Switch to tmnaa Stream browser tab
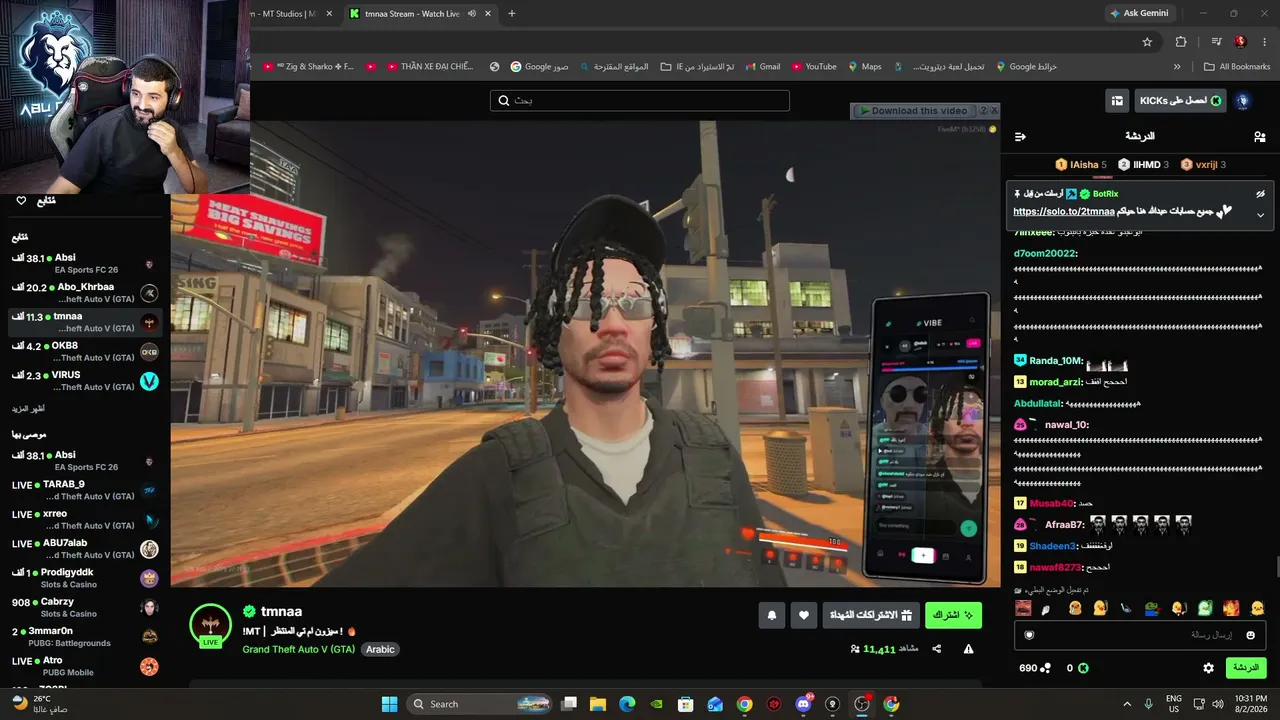The image size is (1280, 720). 420,13
